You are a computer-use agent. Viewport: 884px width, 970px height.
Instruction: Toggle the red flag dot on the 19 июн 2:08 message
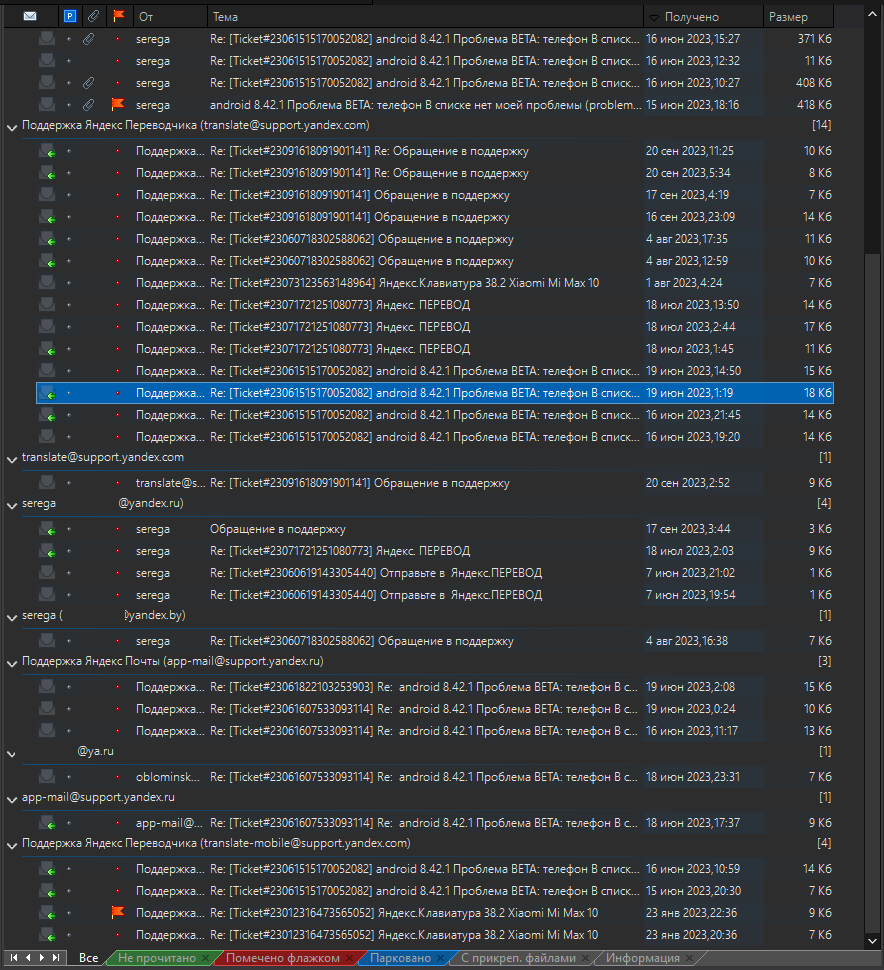[118, 687]
